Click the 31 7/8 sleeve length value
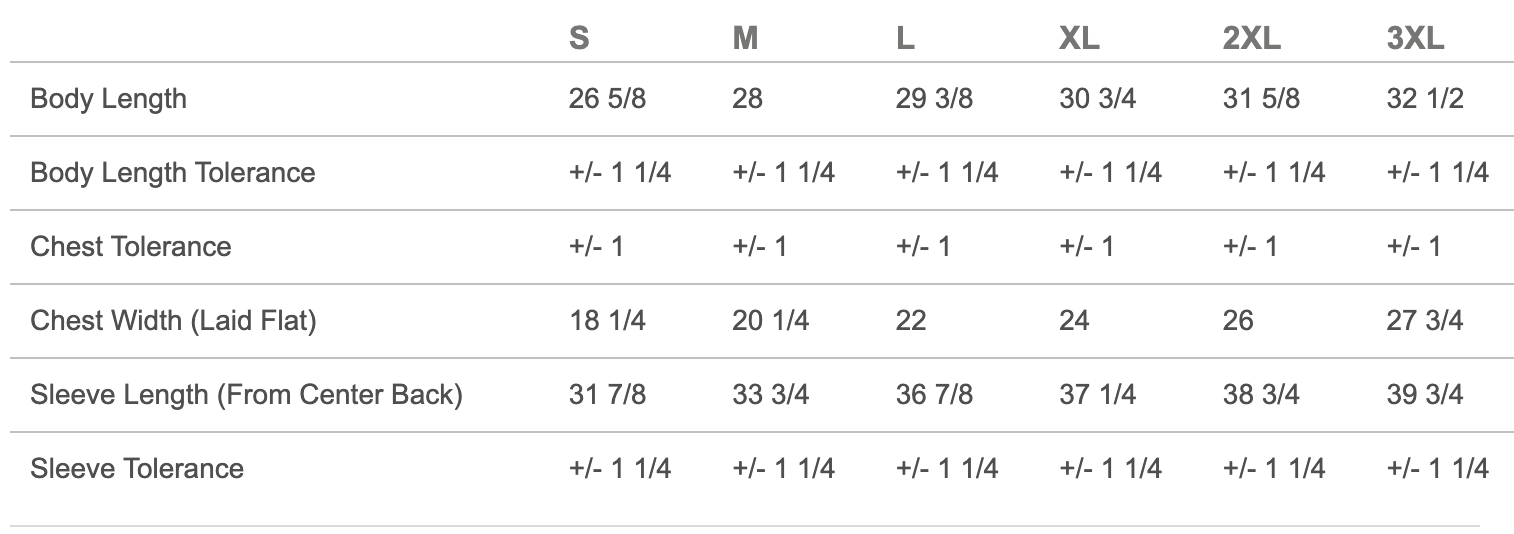 (x=607, y=395)
